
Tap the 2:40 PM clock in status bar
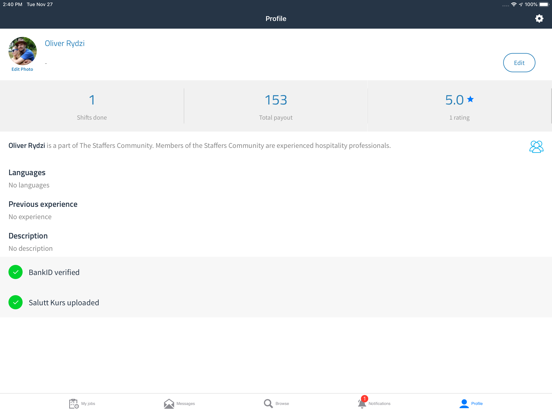12,4
